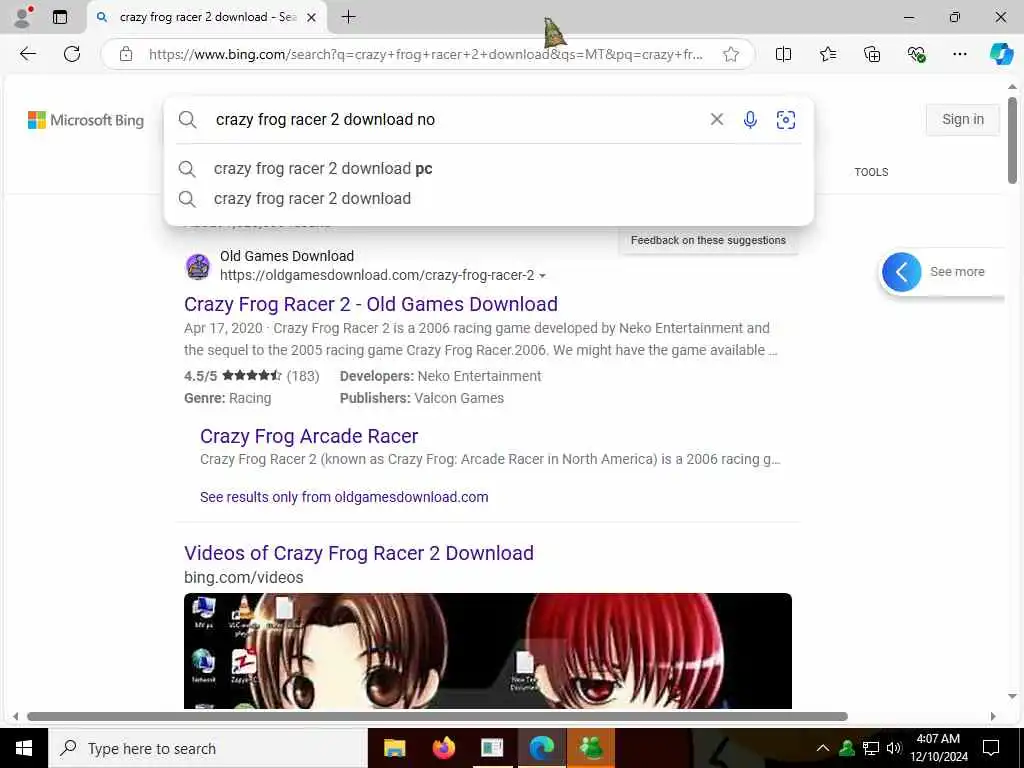Open oldgamesdownload URL dropdown arrow
Screen dimensions: 1024x768
coord(543,276)
